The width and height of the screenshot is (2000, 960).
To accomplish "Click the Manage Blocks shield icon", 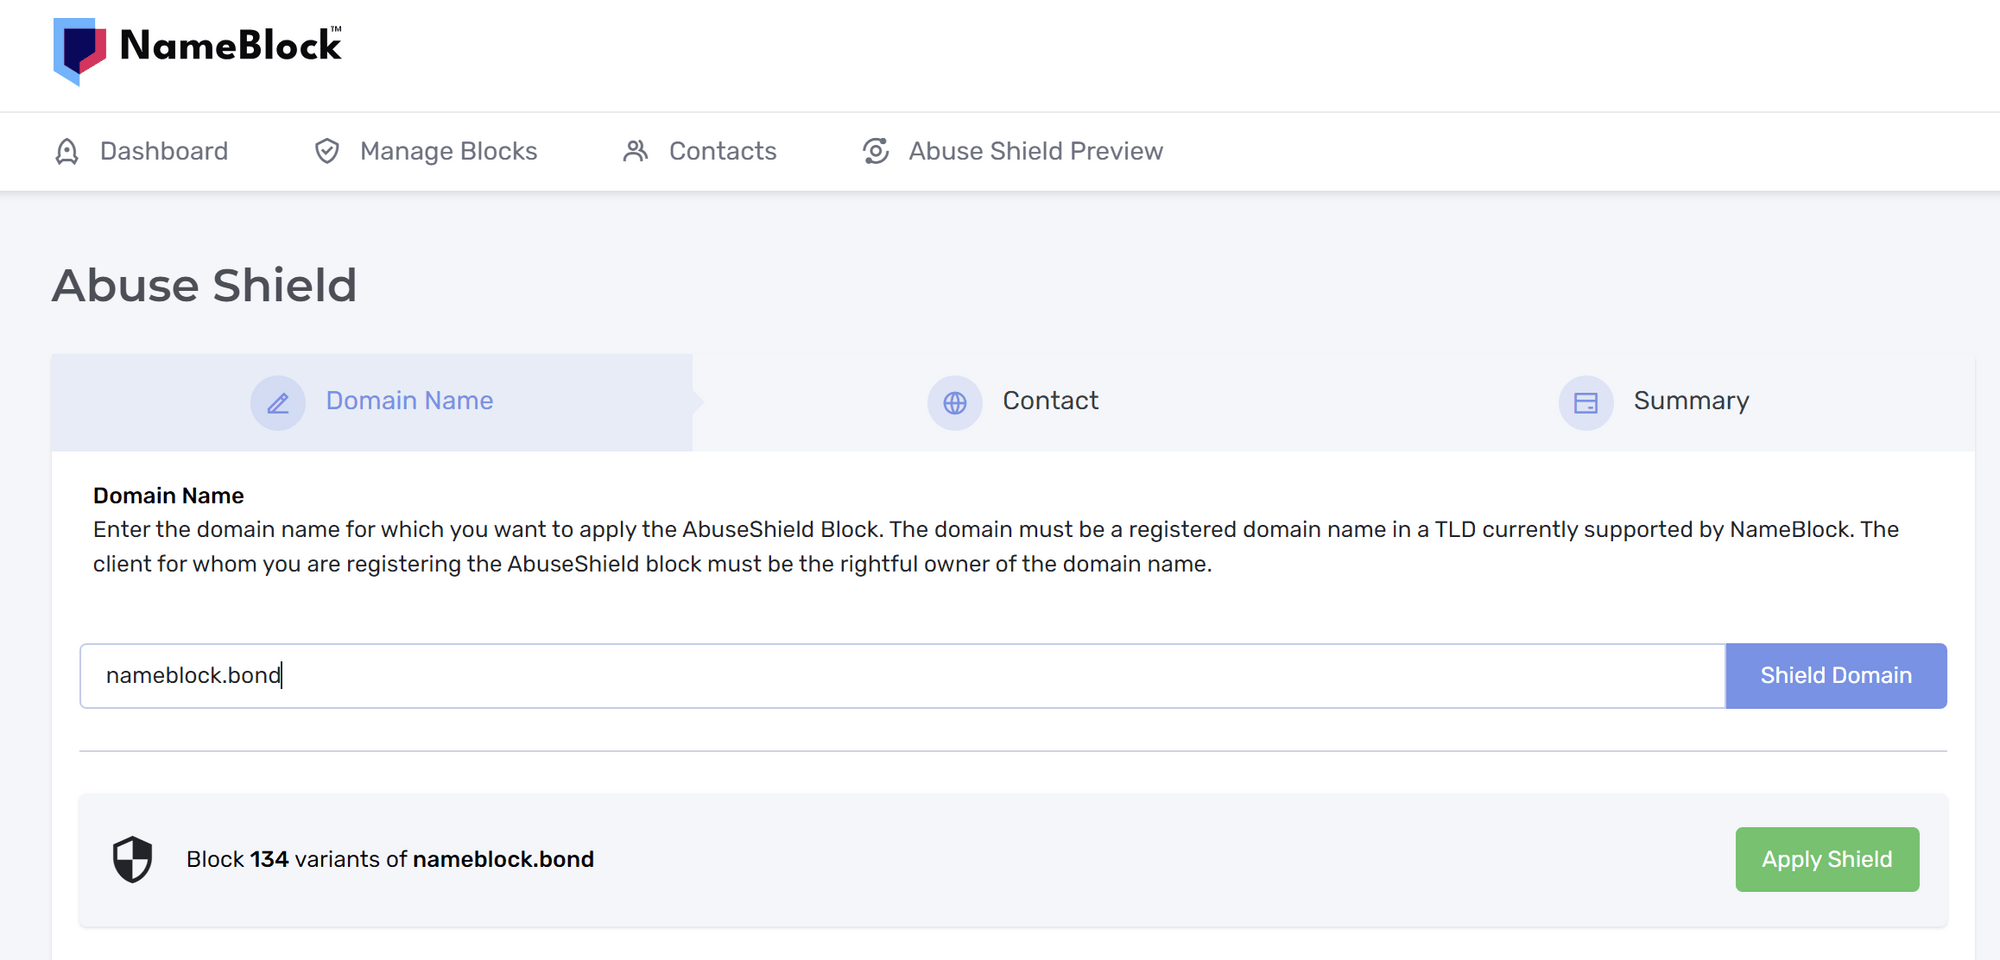I will (x=327, y=151).
